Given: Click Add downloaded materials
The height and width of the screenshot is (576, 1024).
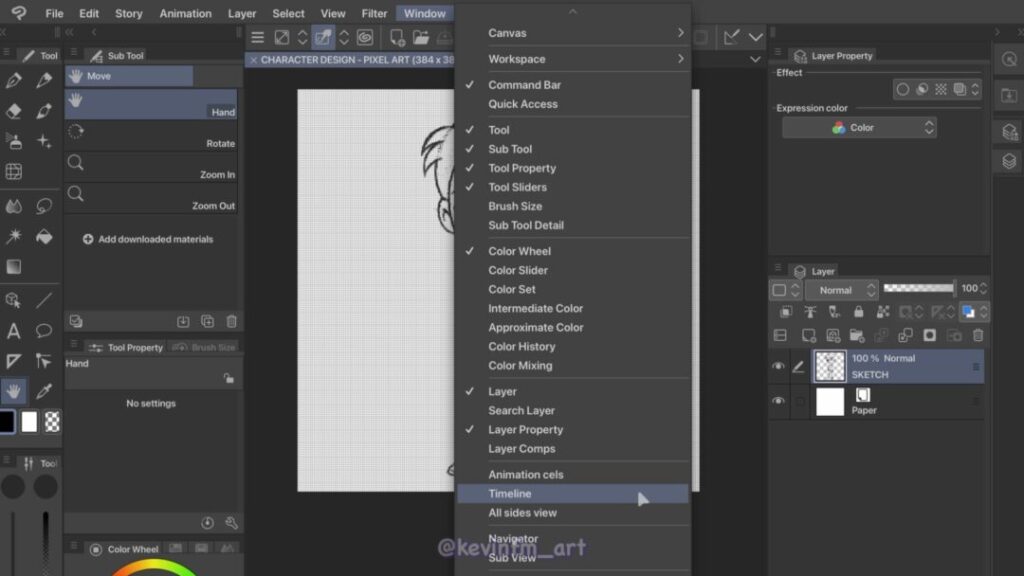Looking at the screenshot, I should tap(148, 240).
